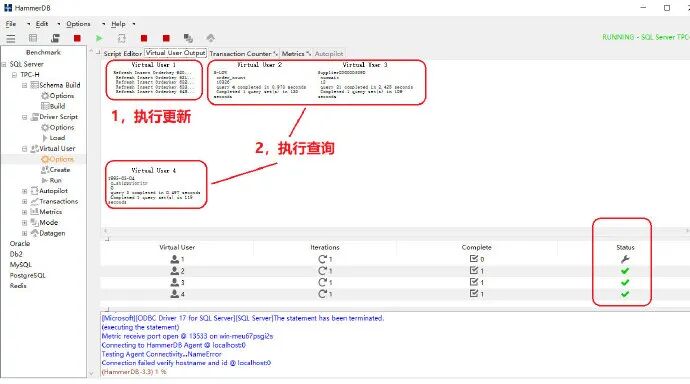Click the Virtual User 1 person icon
This screenshot has width=690, height=384.
[175, 259]
